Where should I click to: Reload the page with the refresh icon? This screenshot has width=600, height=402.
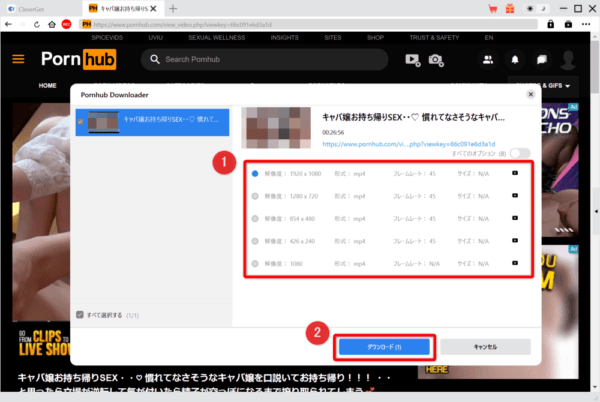click(x=37, y=24)
